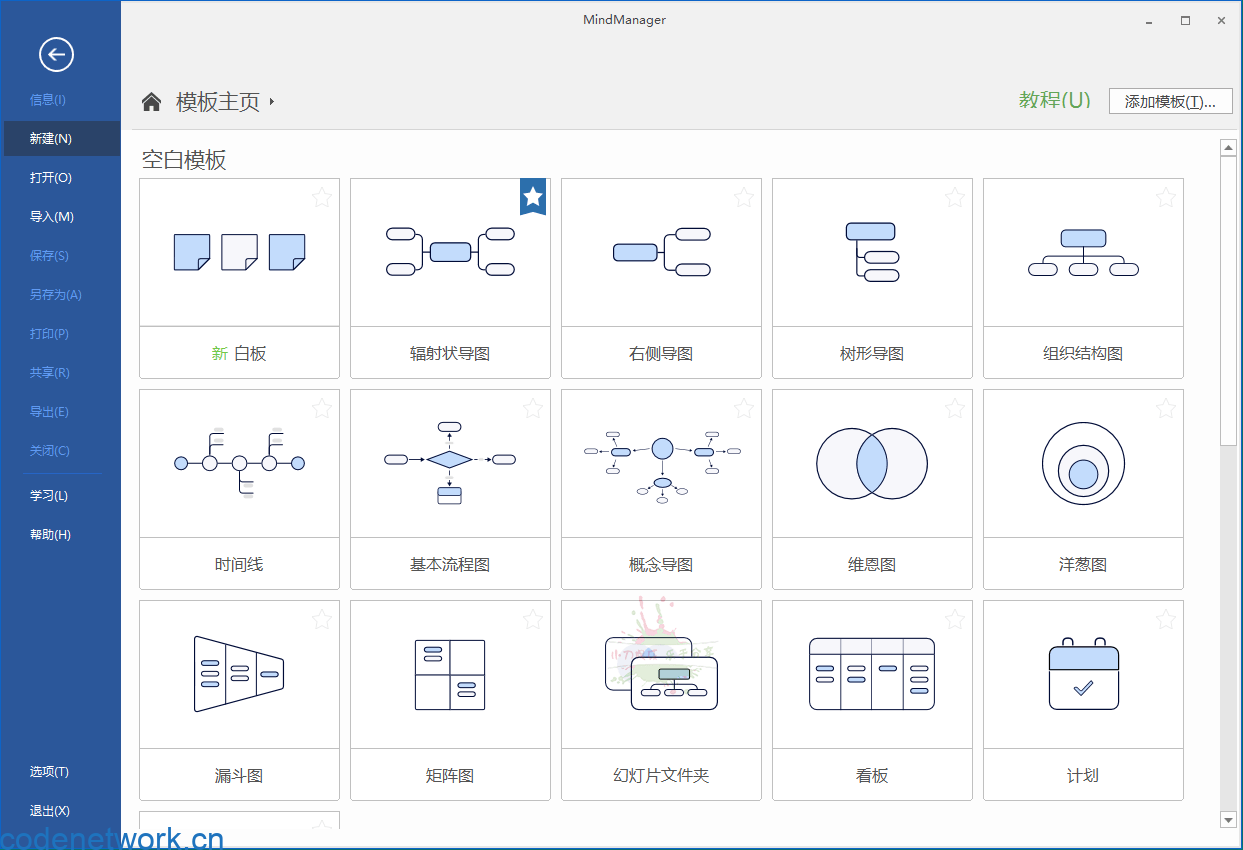This screenshot has width=1243, height=850.
Task: Unfavorite the 辐射状导图 template star
Action: (x=533, y=196)
